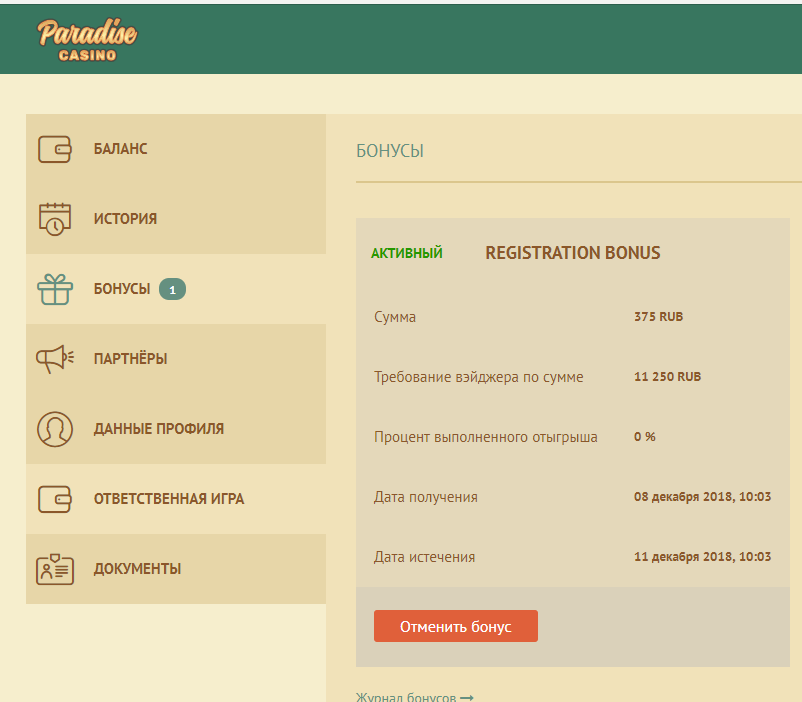Click the Сумма label

coord(395,317)
